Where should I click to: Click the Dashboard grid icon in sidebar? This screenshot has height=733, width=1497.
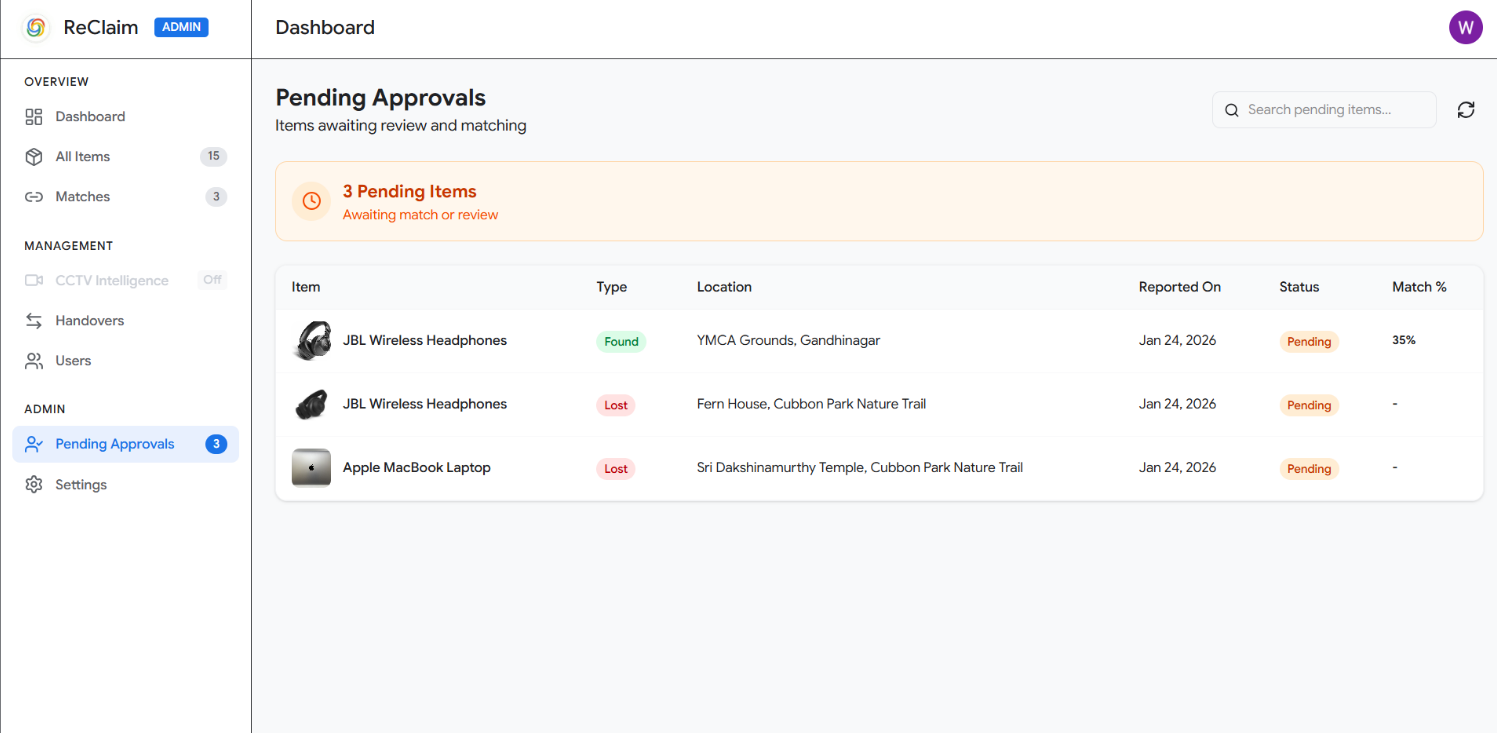tap(34, 117)
